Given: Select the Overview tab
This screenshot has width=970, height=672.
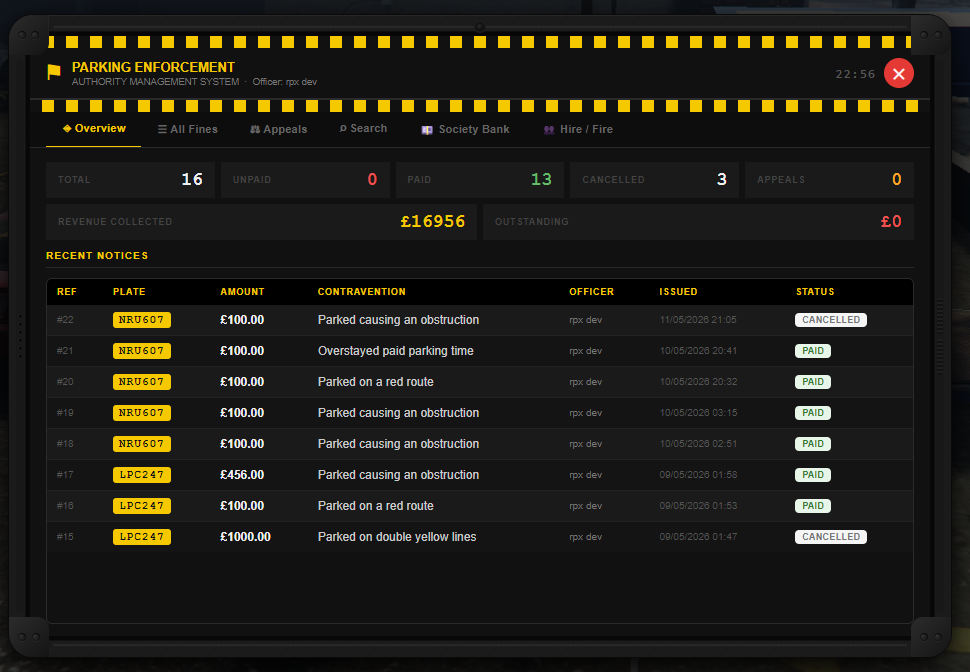Looking at the screenshot, I should 94,129.
